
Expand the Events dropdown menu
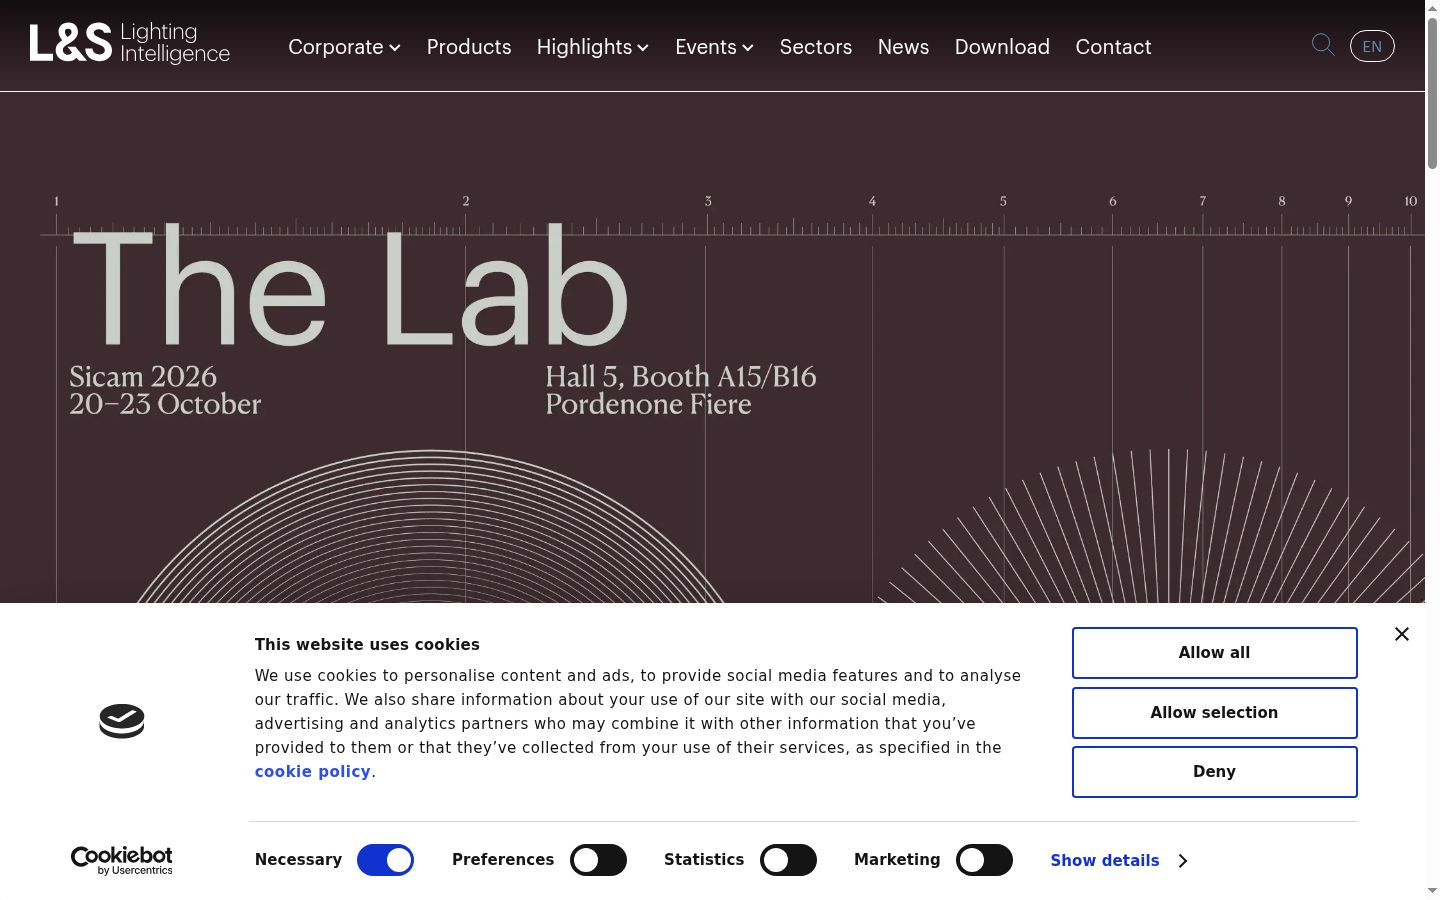coord(714,47)
